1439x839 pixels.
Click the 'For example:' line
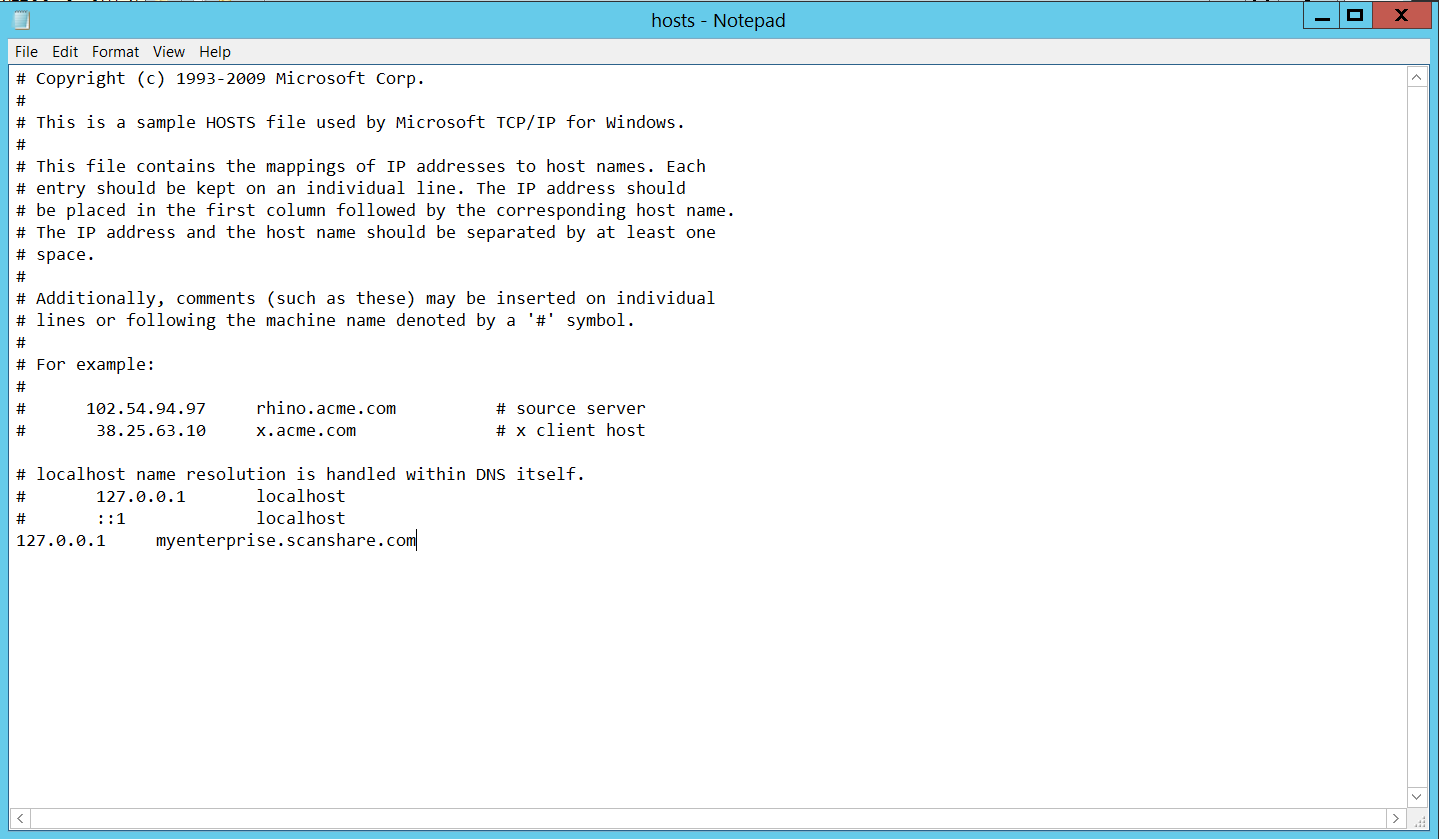click(x=86, y=365)
